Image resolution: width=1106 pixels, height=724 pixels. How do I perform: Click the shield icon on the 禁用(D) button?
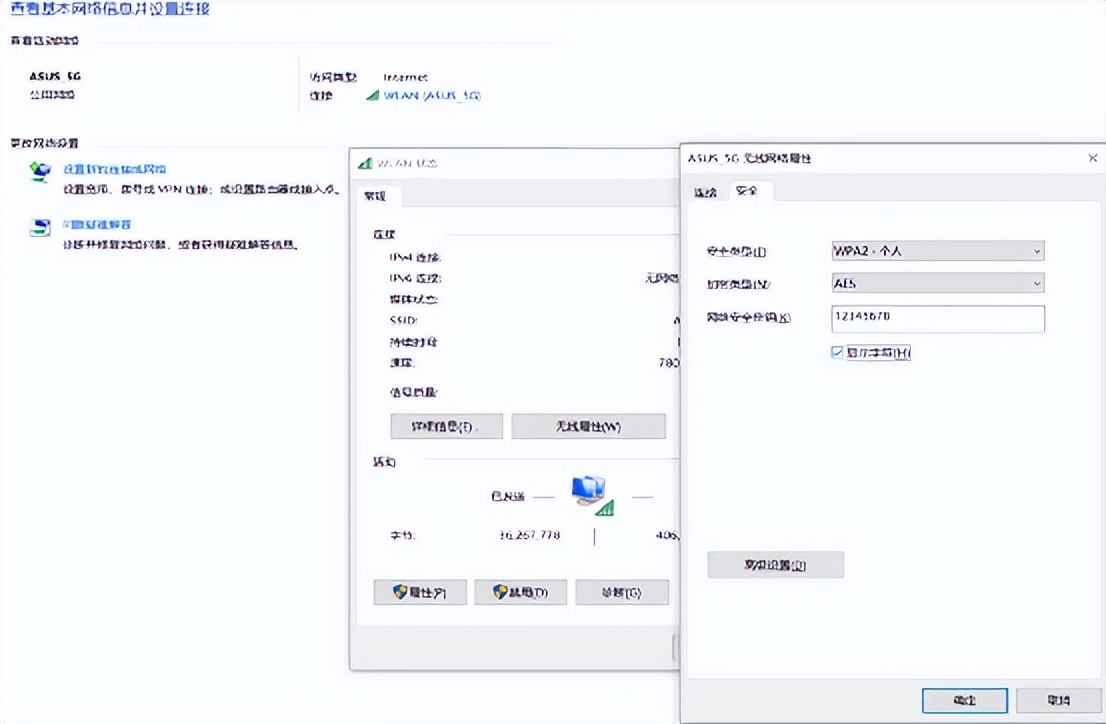(498, 592)
